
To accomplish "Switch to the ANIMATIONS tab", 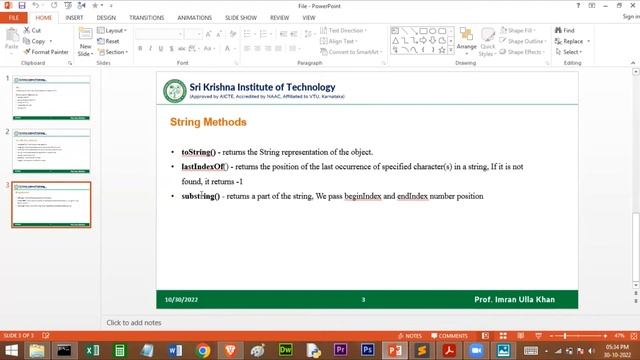I will (x=194, y=18).
